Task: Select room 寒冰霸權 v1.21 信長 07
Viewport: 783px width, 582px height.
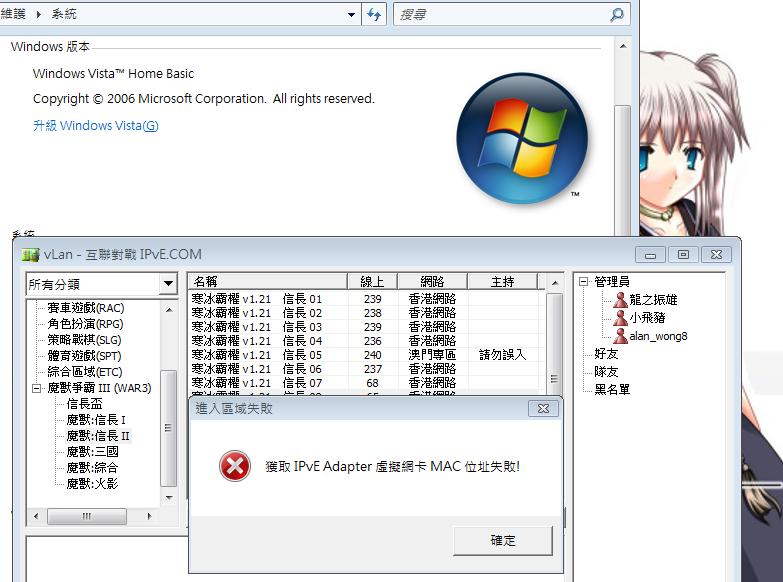Action: pyautogui.click(x=367, y=383)
